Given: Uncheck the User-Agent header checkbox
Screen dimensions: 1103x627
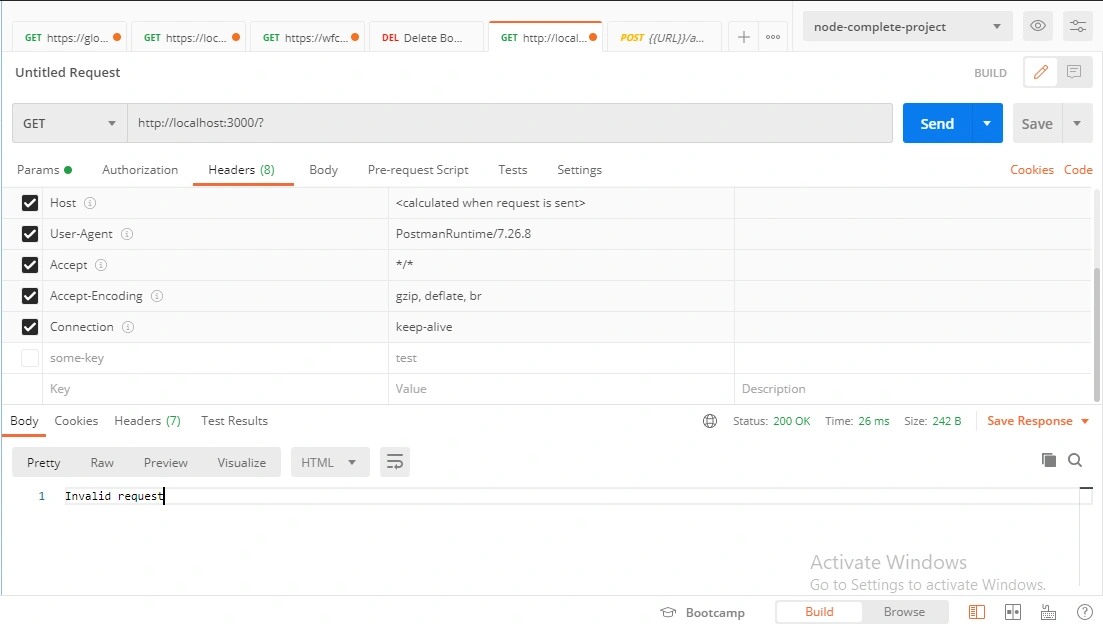Looking at the screenshot, I should pos(30,234).
